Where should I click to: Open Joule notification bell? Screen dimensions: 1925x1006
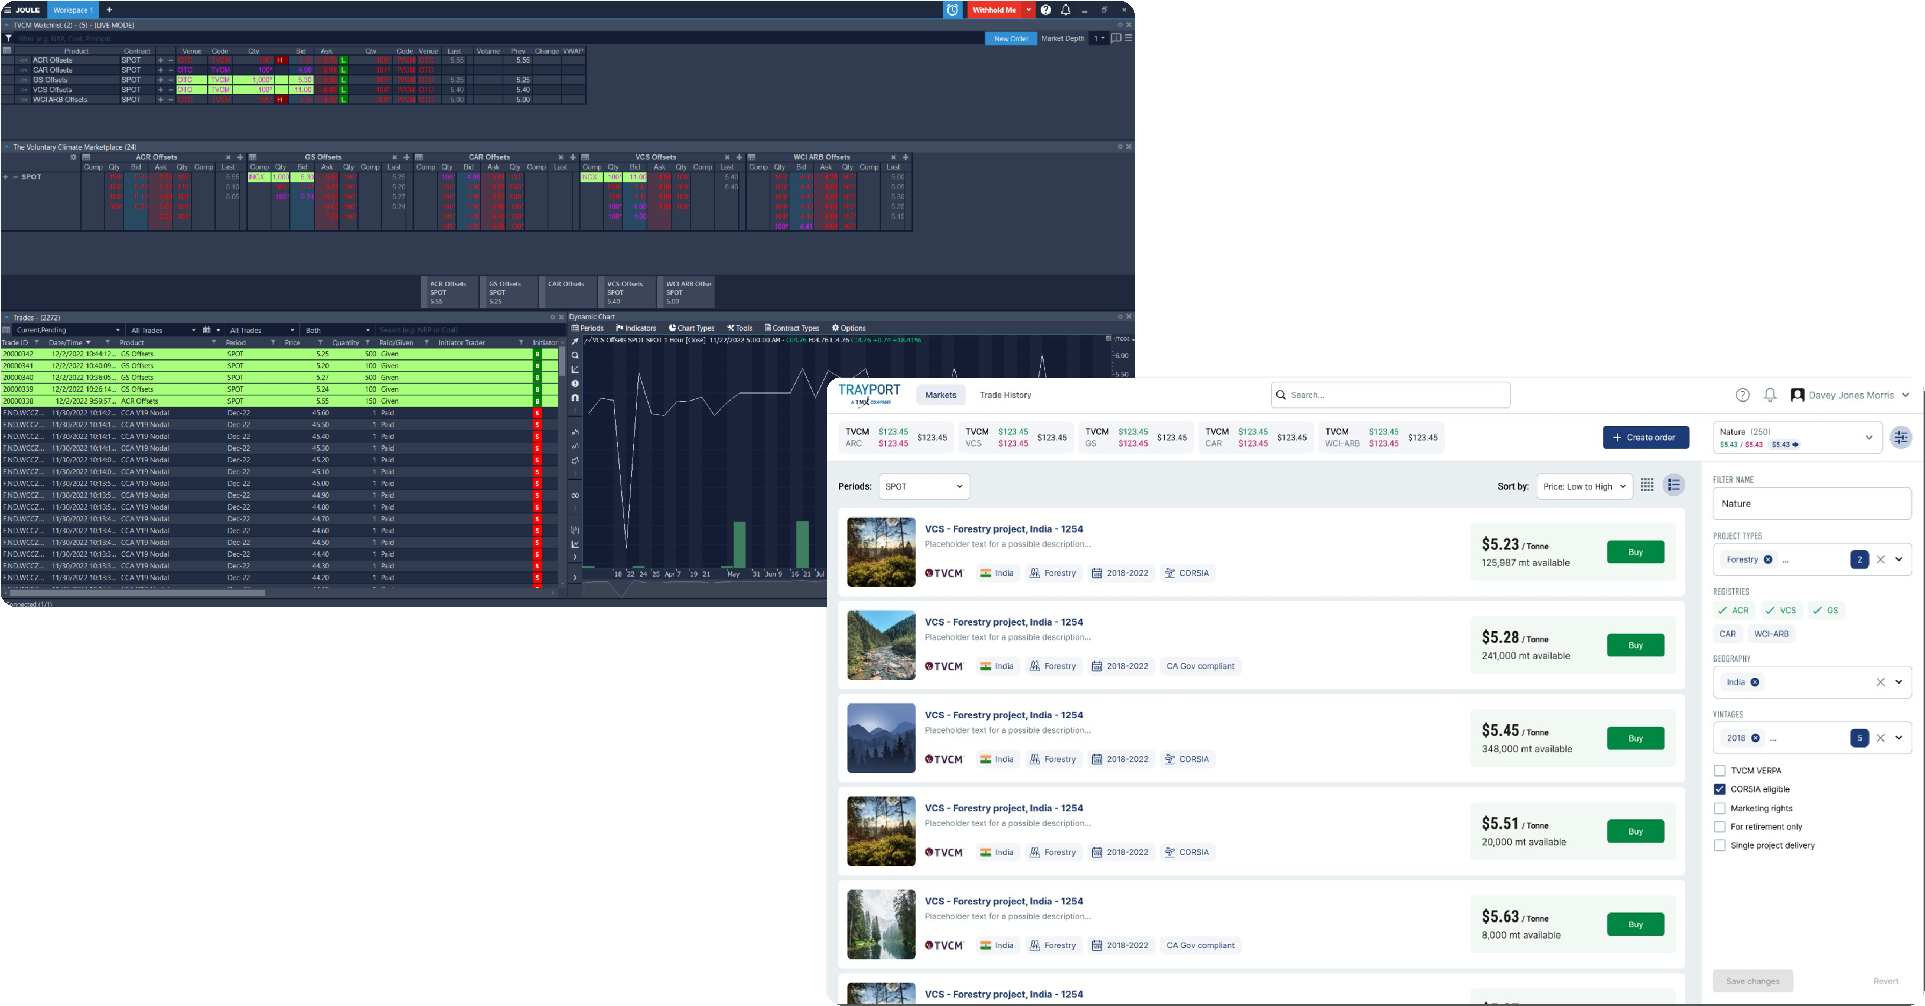1065,10
